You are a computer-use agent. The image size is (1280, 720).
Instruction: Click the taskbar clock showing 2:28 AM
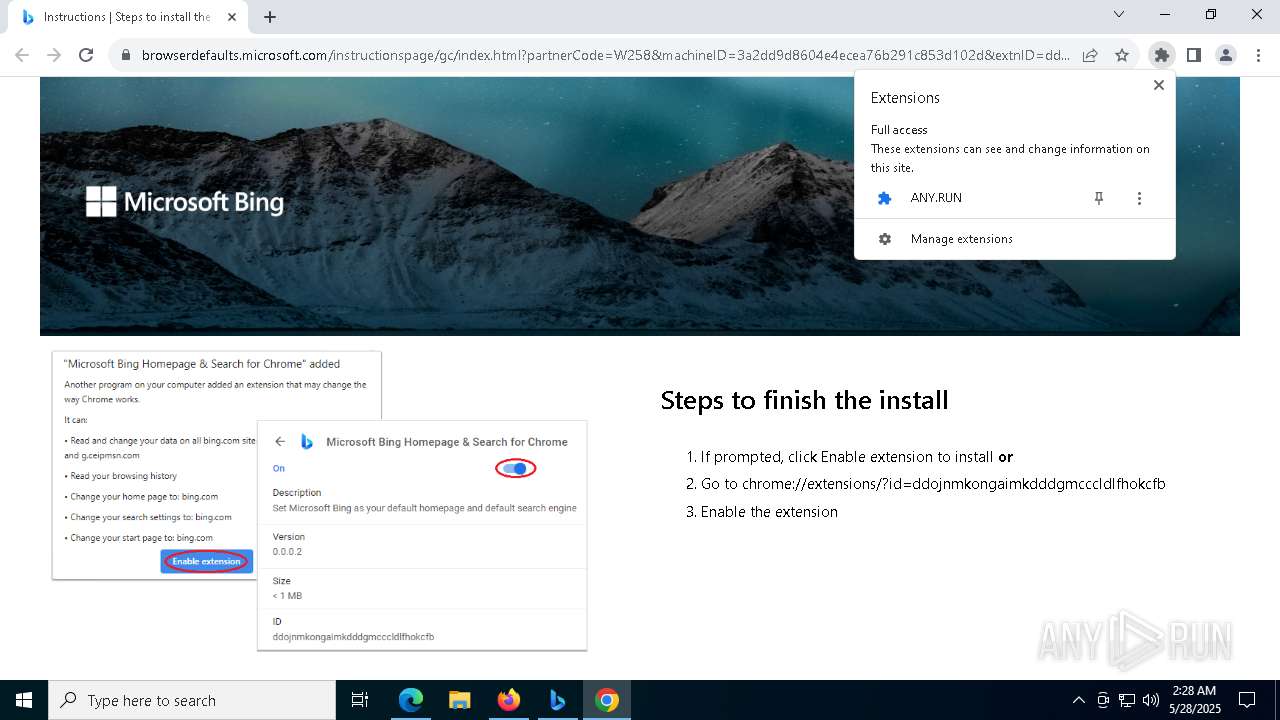coord(1194,700)
